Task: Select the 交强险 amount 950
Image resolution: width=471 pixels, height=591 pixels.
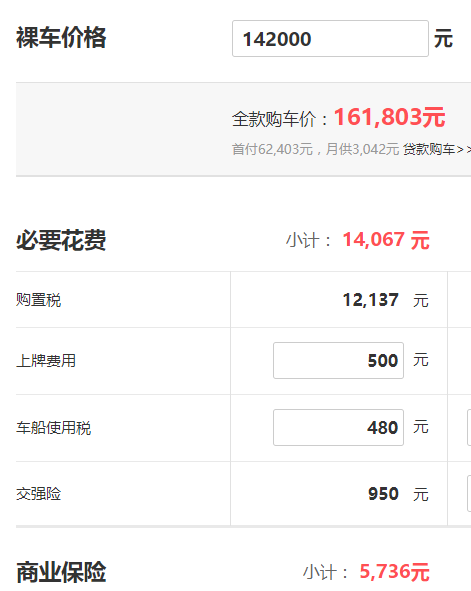Action: [383, 494]
